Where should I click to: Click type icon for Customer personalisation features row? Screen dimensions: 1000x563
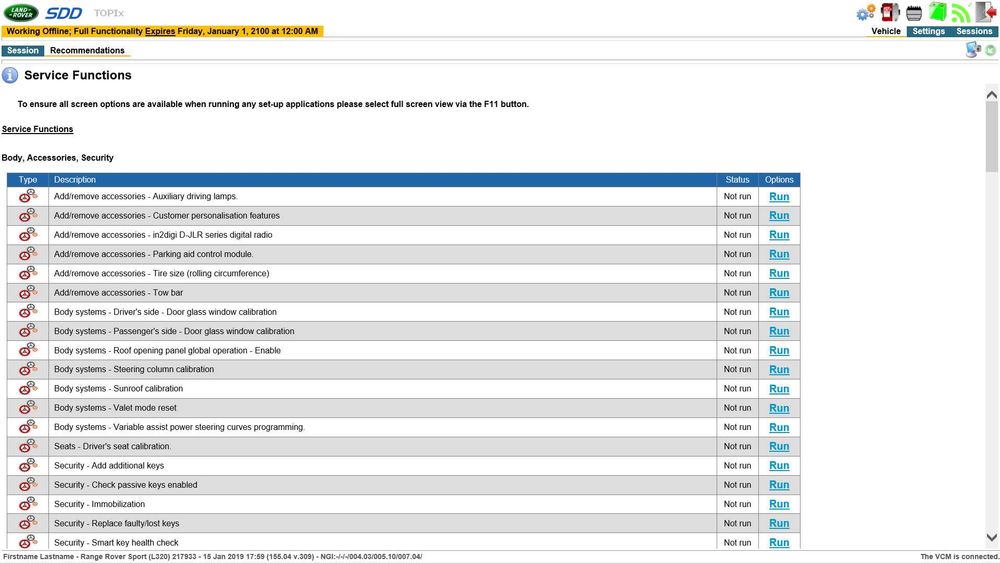pyautogui.click(x=27, y=216)
